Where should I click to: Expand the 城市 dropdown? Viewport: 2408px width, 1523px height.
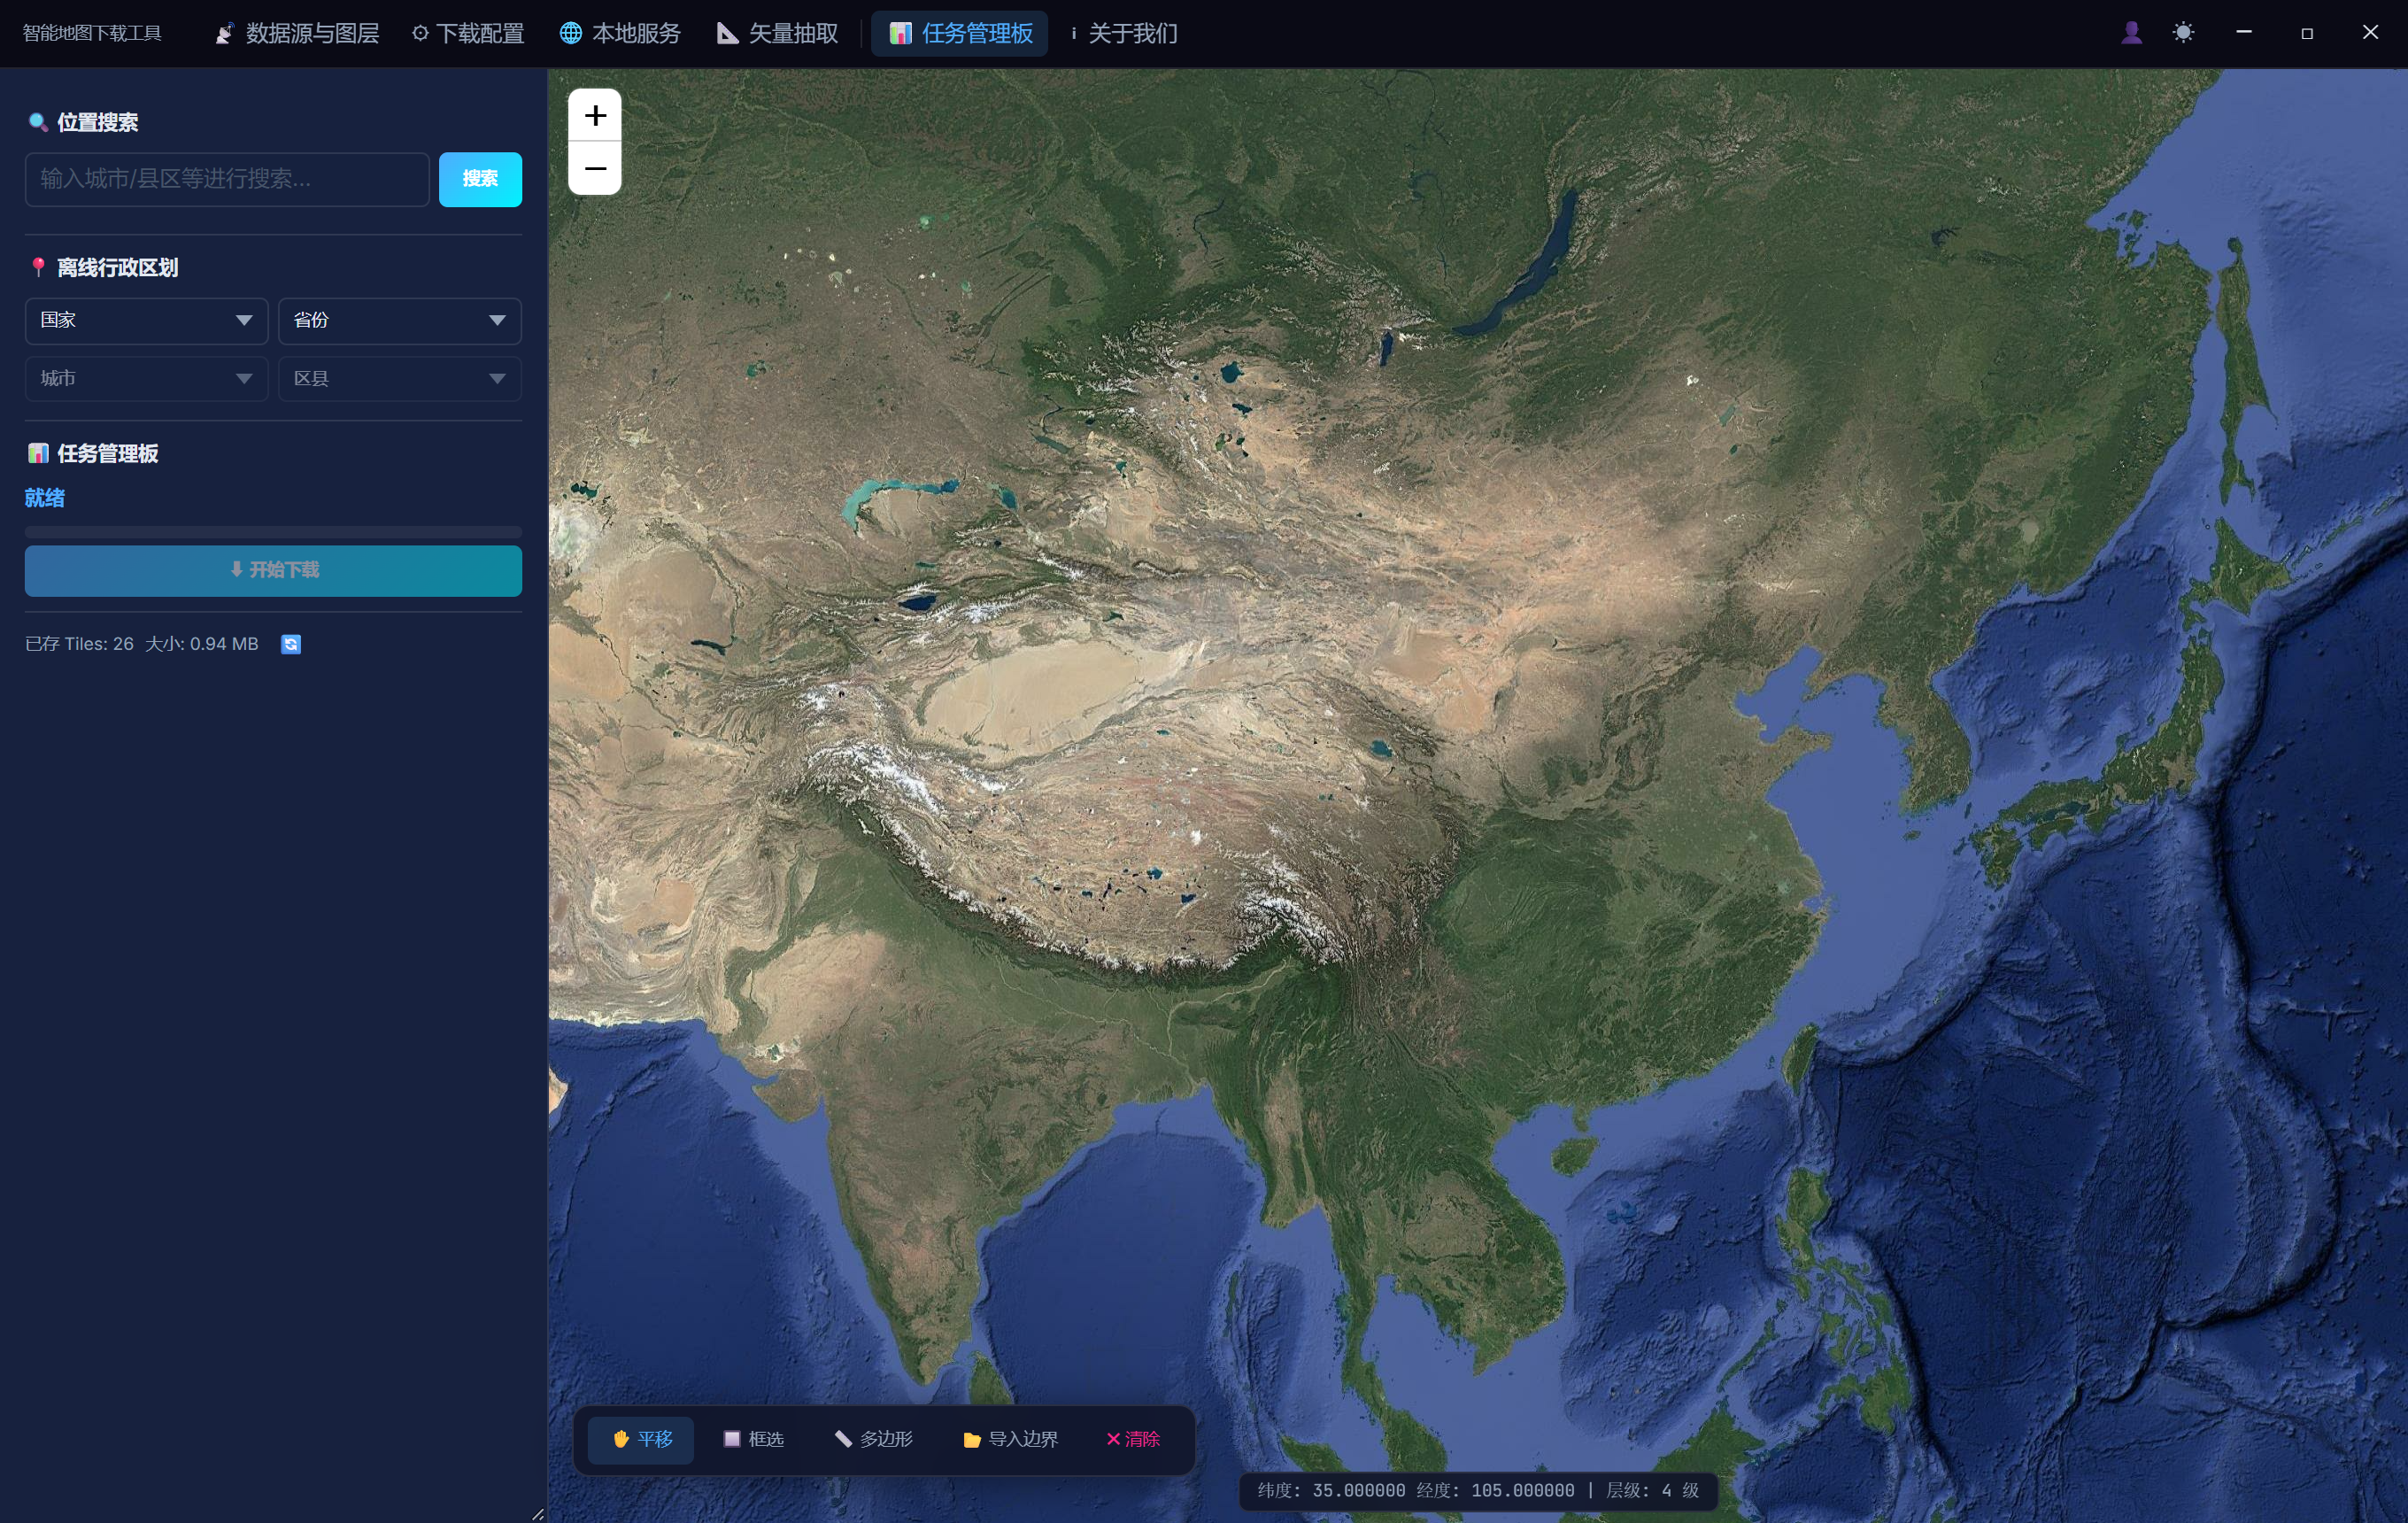tap(146, 379)
